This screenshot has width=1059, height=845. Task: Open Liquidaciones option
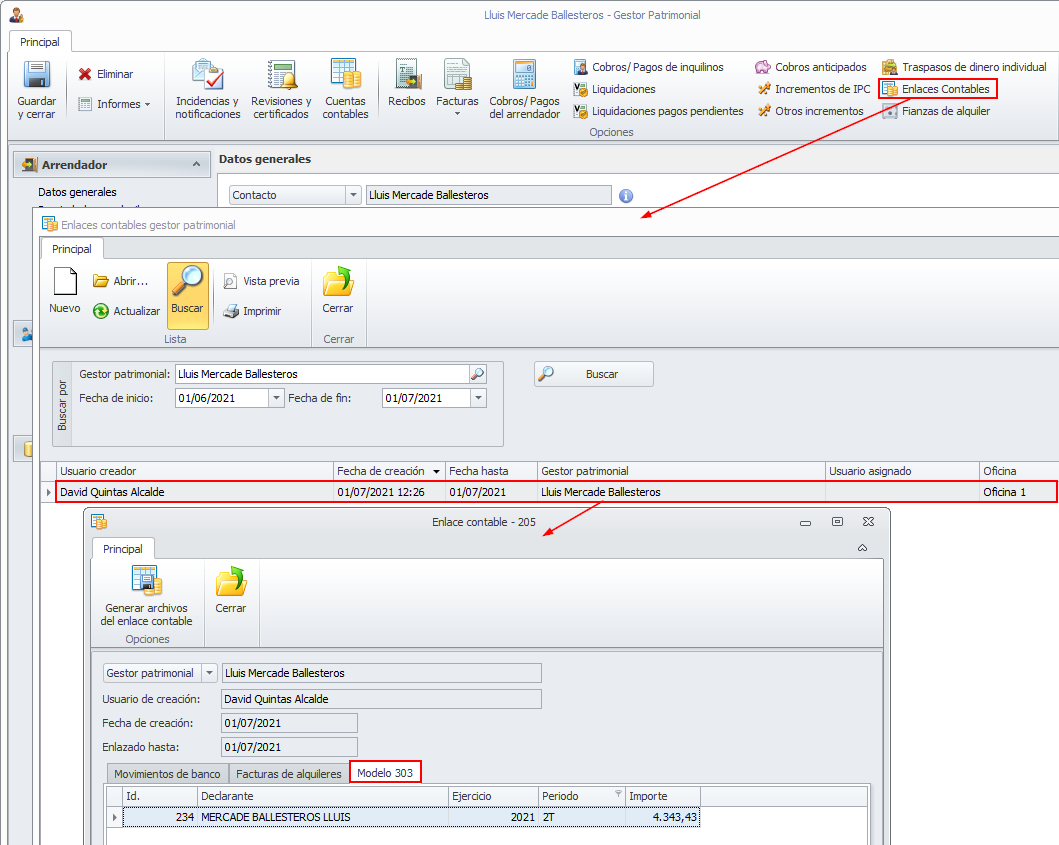(614, 89)
